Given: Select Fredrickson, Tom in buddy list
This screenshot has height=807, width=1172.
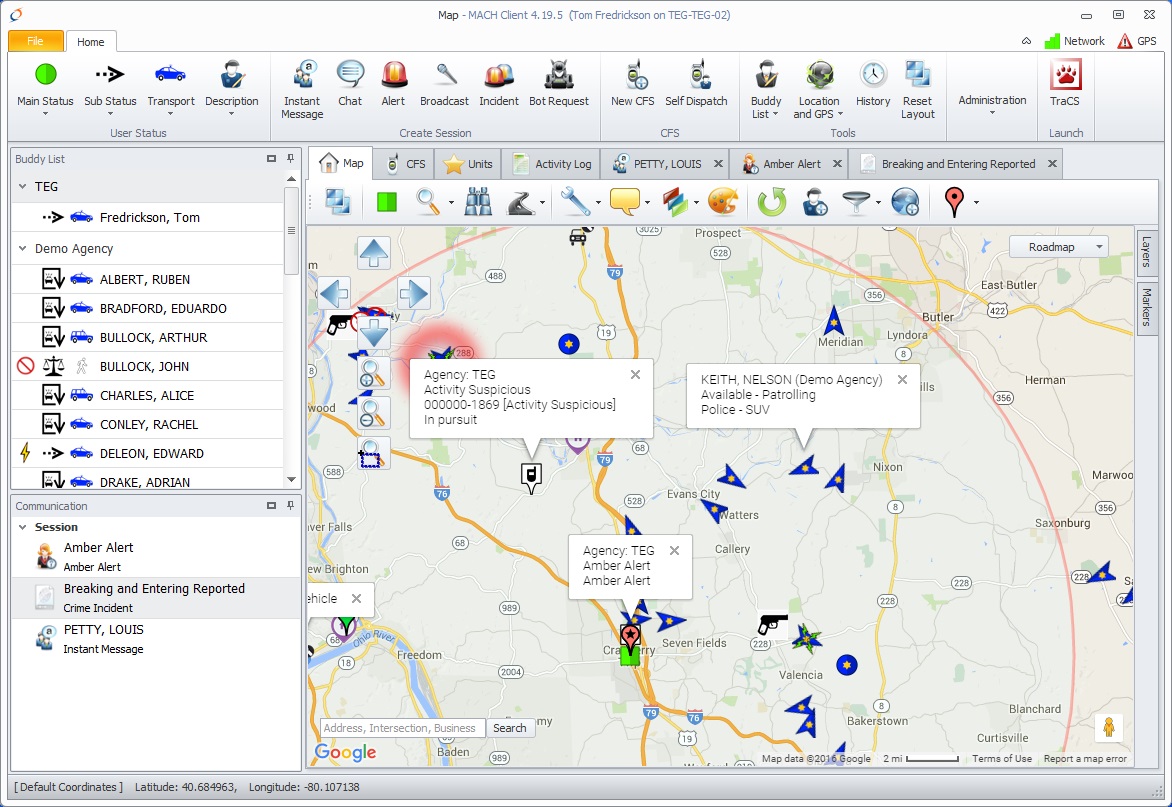Looking at the screenshot, I should pyautogui.click(x=147, y=217).
